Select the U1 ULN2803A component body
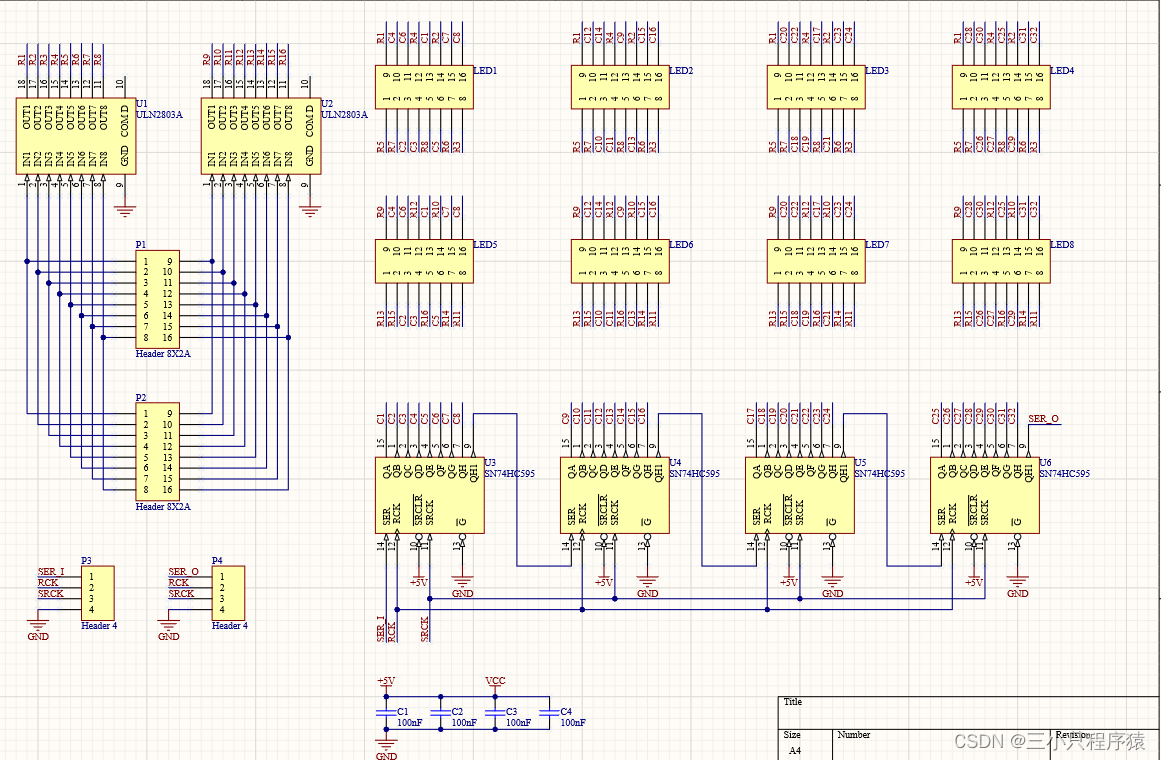The image size is (1161, 760). (76, 136)
